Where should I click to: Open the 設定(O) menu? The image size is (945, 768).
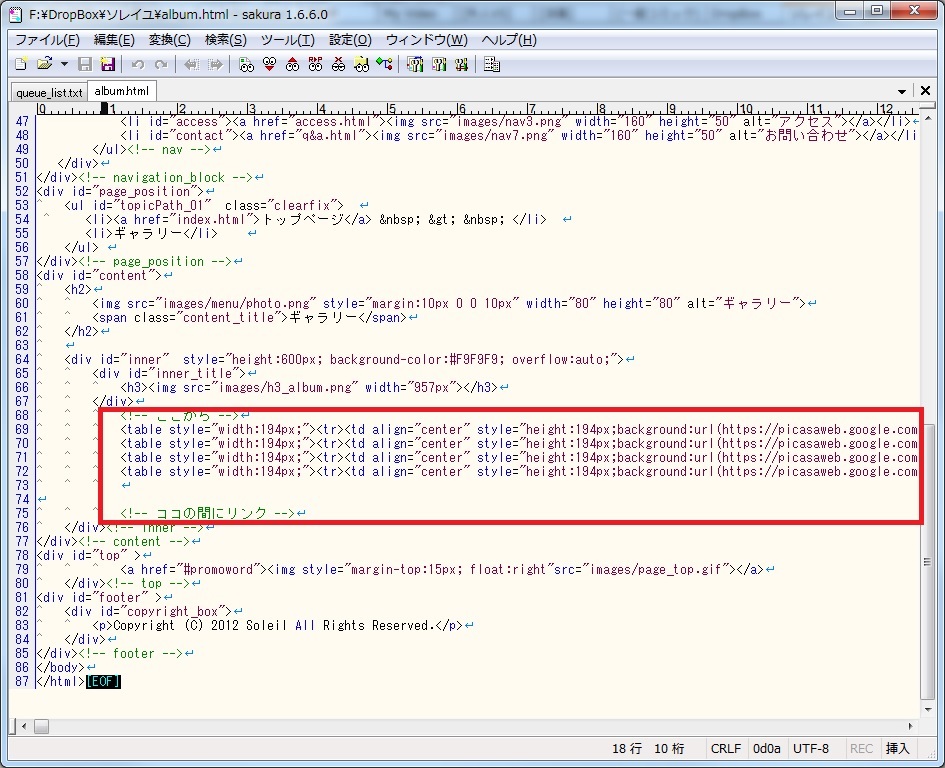pyautogui.click(x=350, y=40)
